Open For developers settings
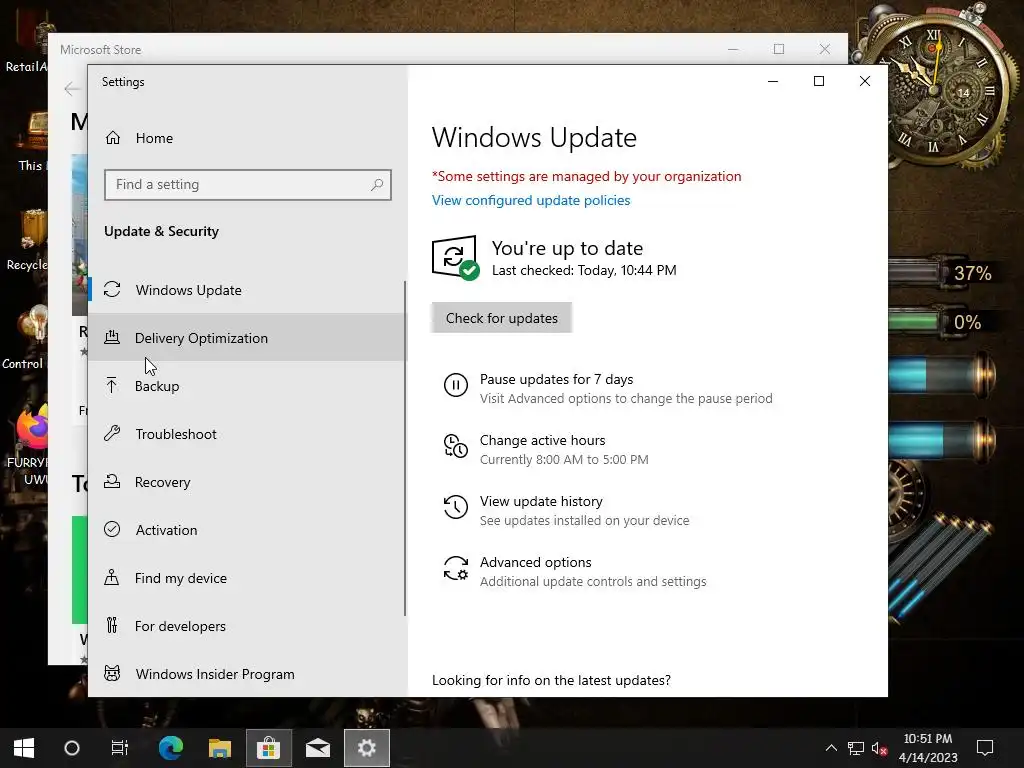This screenshot has height=768, width=1024. click(x=247, y=626)
